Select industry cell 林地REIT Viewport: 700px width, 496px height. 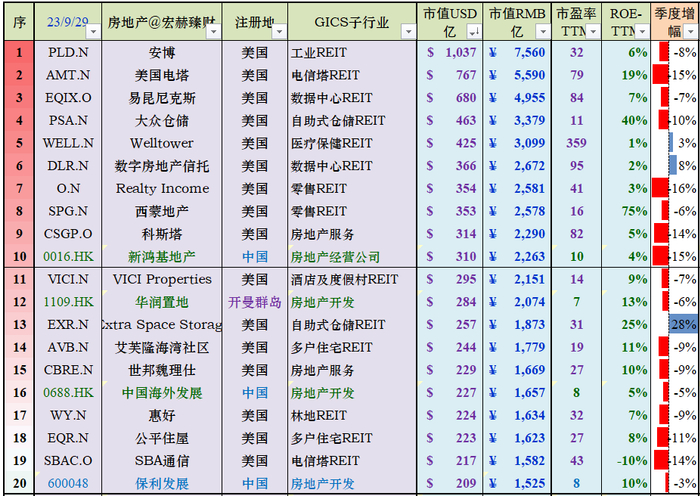pos(352,416)
